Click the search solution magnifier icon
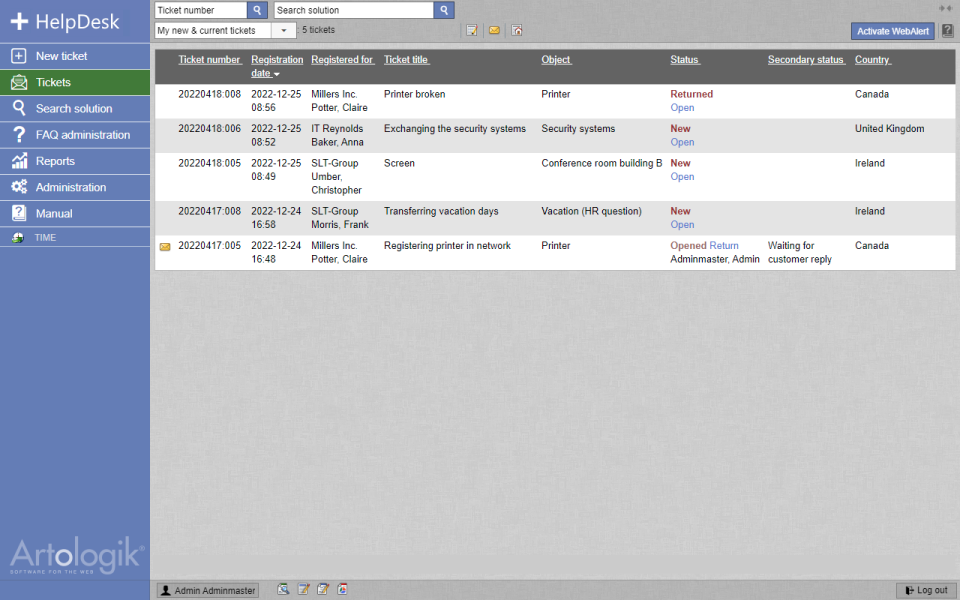 click(x=443, y=9)
